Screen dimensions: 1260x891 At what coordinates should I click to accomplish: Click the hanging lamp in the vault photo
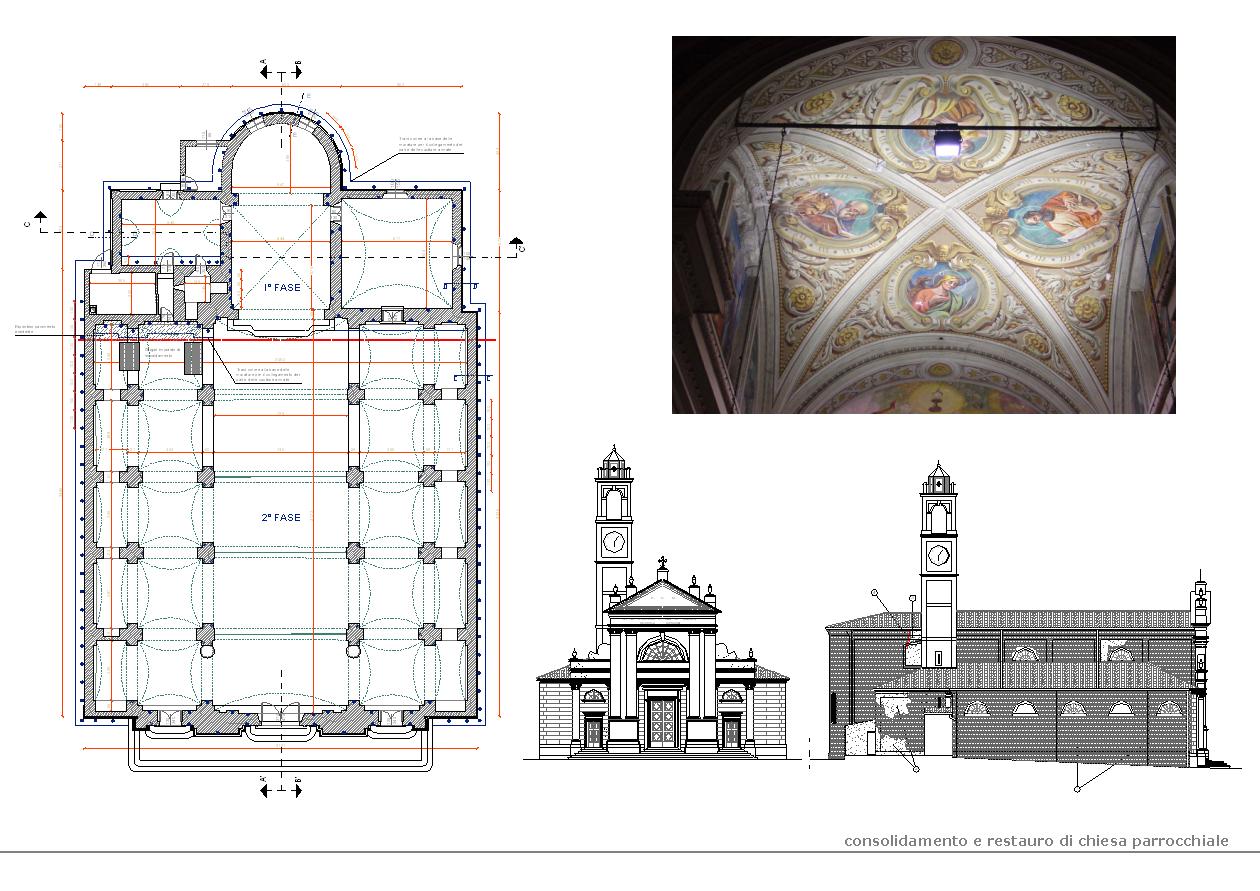click(945, 142)
